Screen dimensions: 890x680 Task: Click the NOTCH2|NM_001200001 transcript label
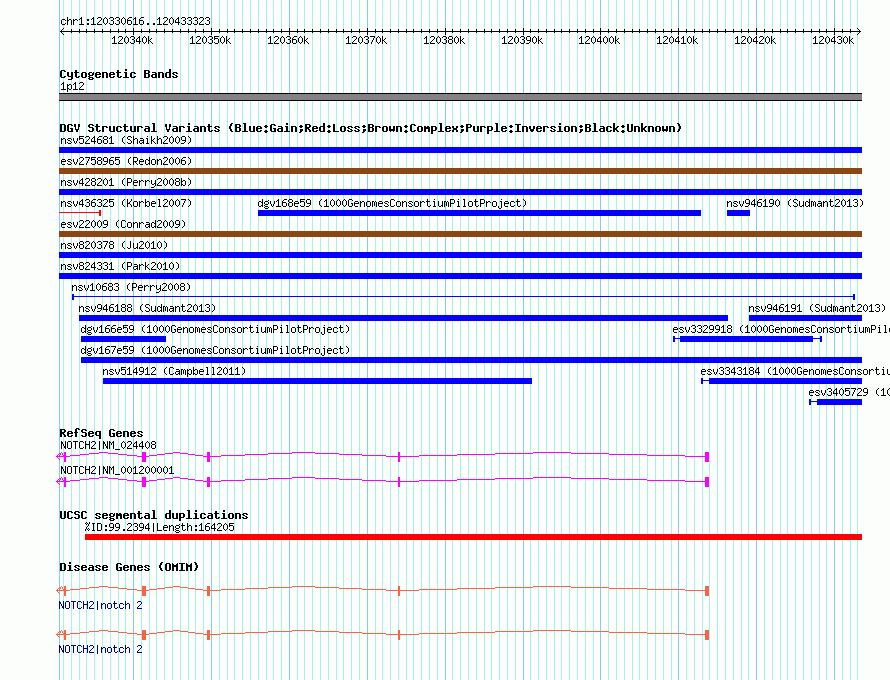[x=117, y=471]
